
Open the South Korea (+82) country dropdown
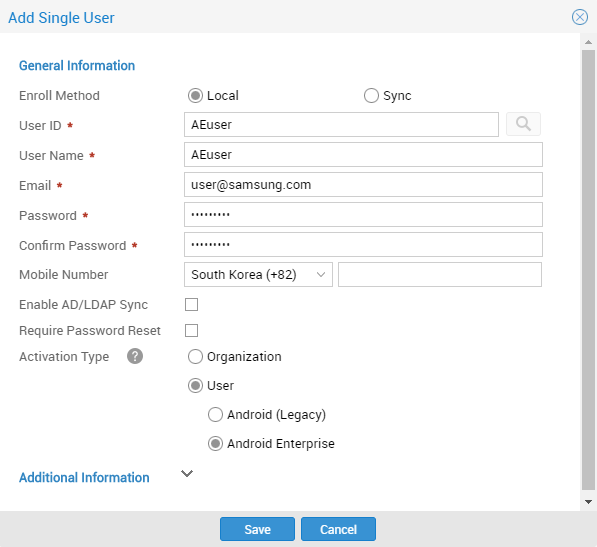coord(258,274)
